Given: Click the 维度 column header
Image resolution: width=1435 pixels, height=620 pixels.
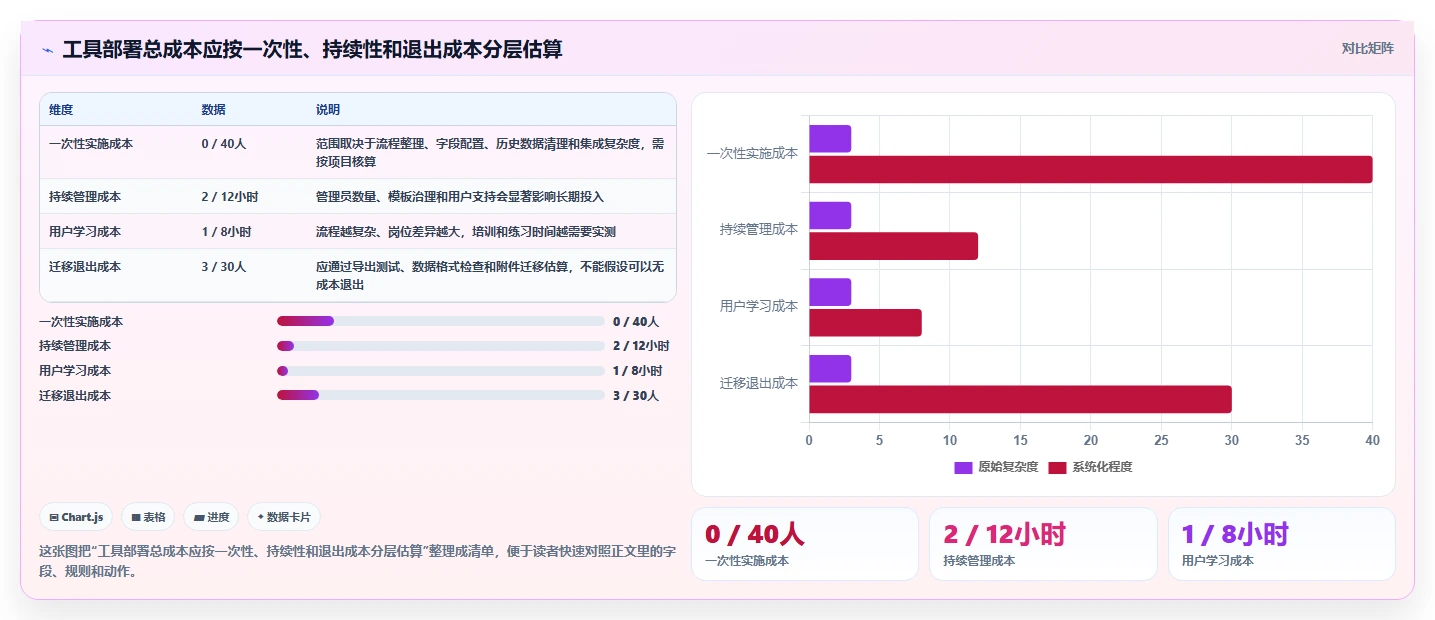Looking at the screenshot, I should click(61, 109).
